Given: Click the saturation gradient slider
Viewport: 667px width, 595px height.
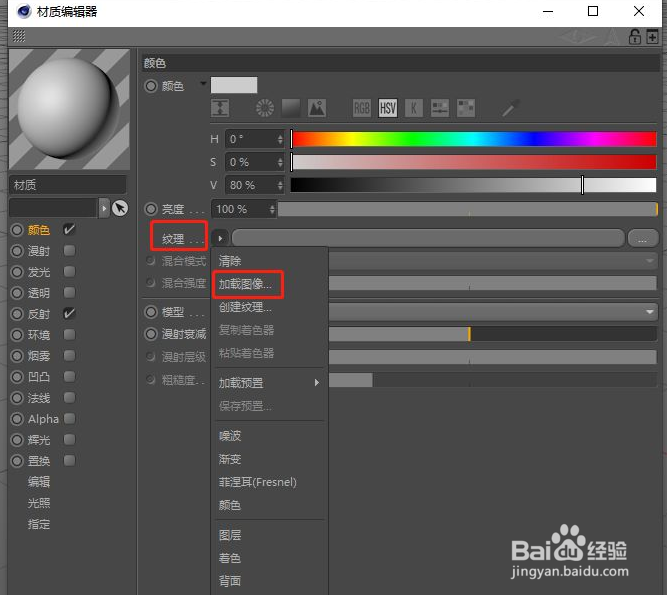Looking at the screenshot, I should (474, 162).
